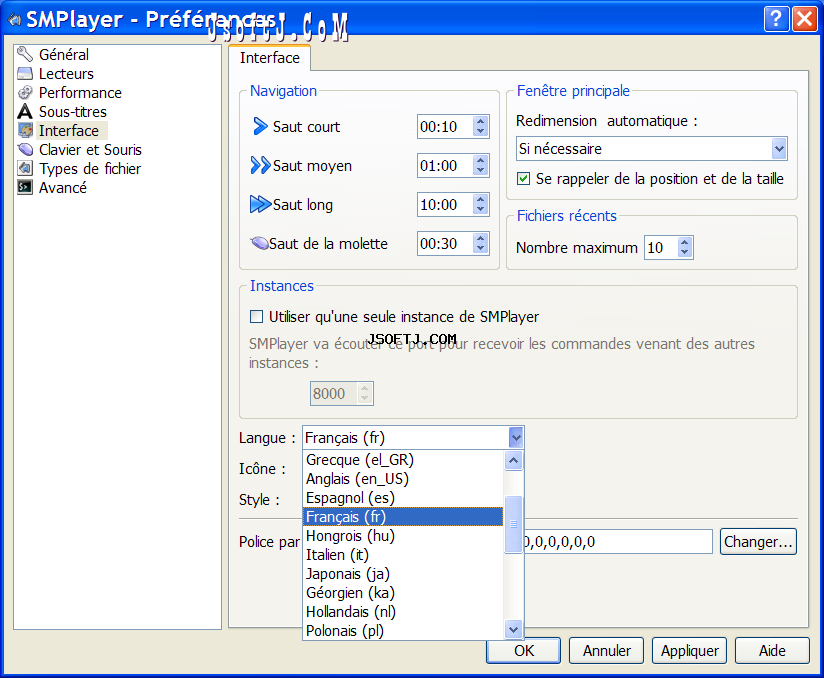824x678 pixels.
Task: Increase Nombre maximum recent files
Action: 684,242
